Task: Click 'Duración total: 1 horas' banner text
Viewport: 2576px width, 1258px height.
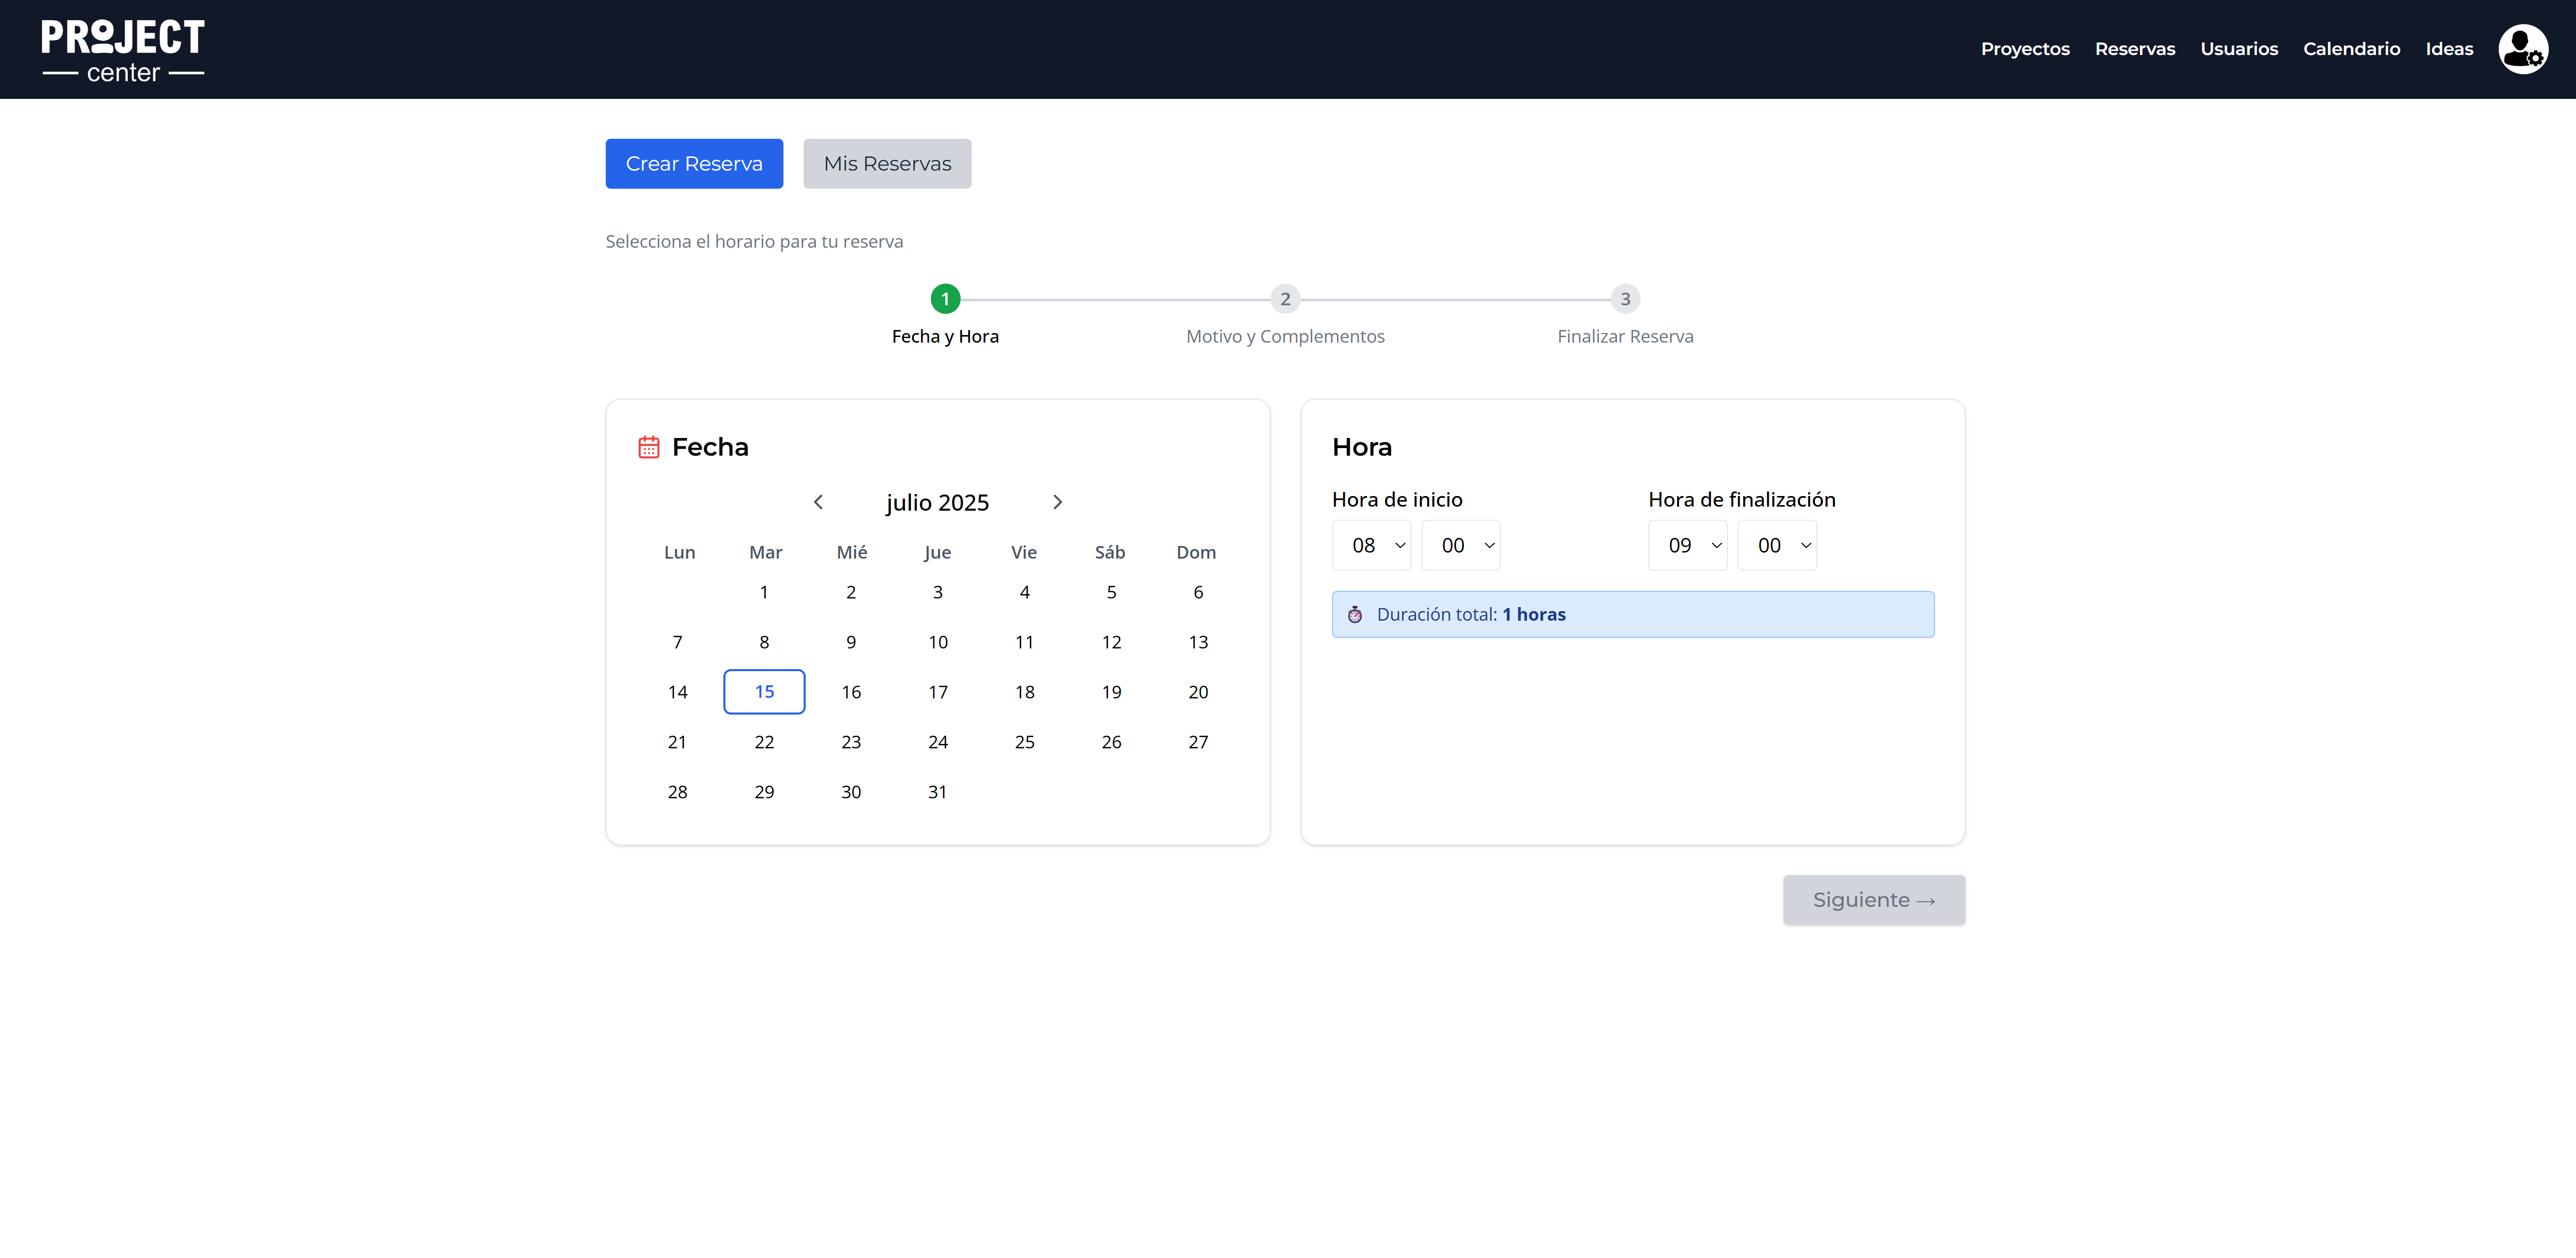Action: 1471,614
